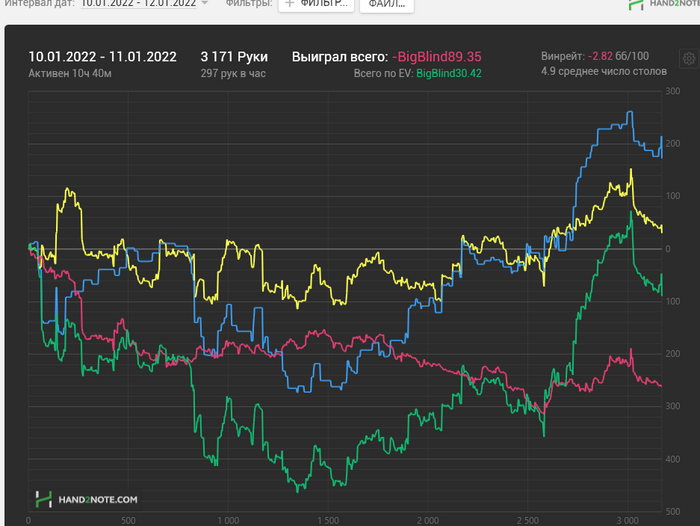Select the 'Активен 10ч 40м' active time text
This screenshot has width=700, height=526.
pyautogui.click(x=70, y=73)
